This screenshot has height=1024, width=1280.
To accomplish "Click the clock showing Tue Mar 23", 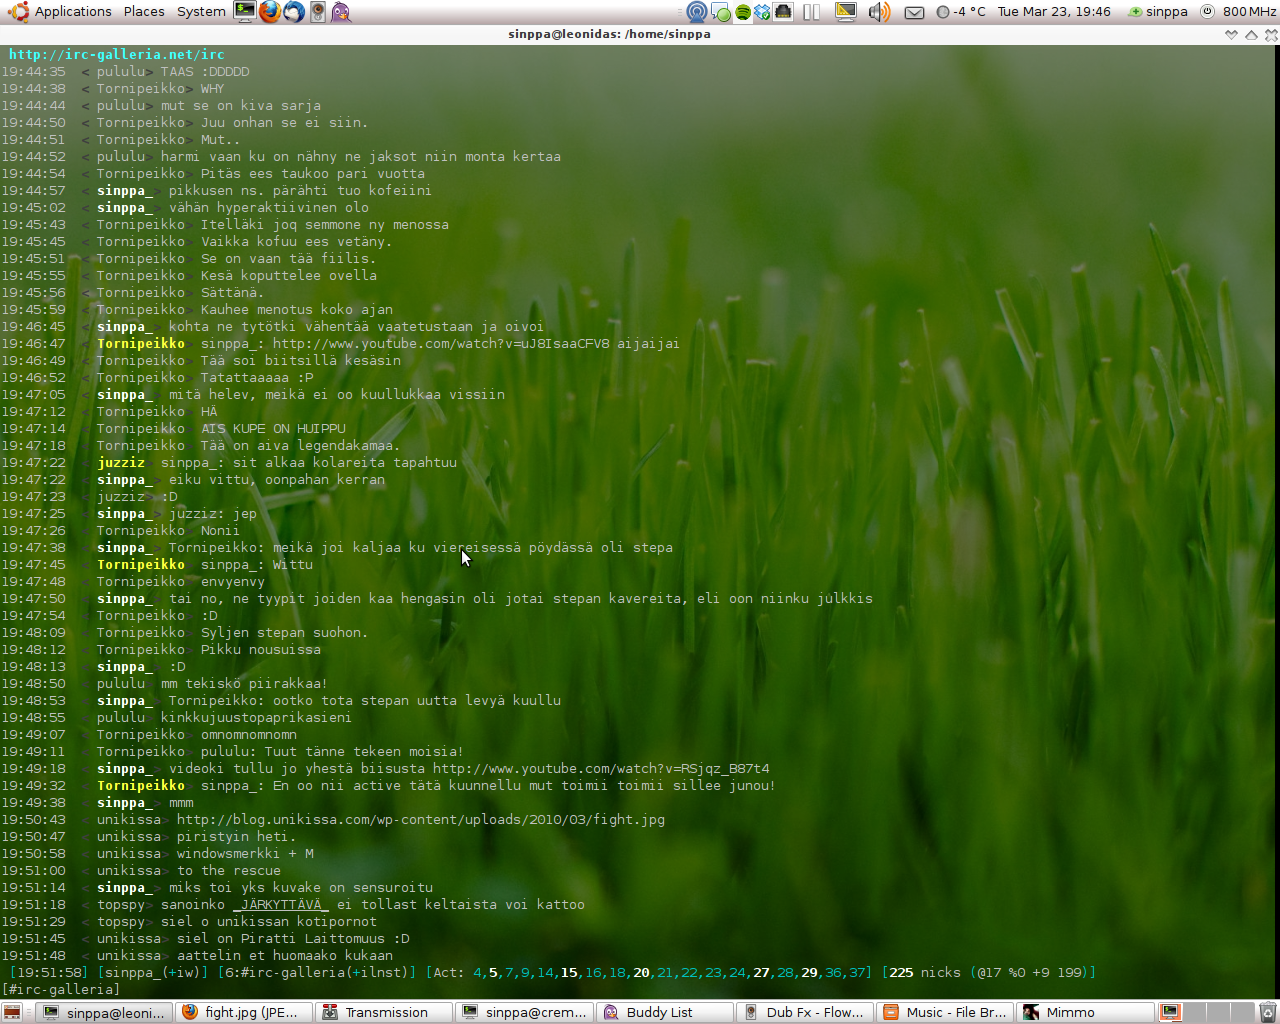I will point(1053,12).
